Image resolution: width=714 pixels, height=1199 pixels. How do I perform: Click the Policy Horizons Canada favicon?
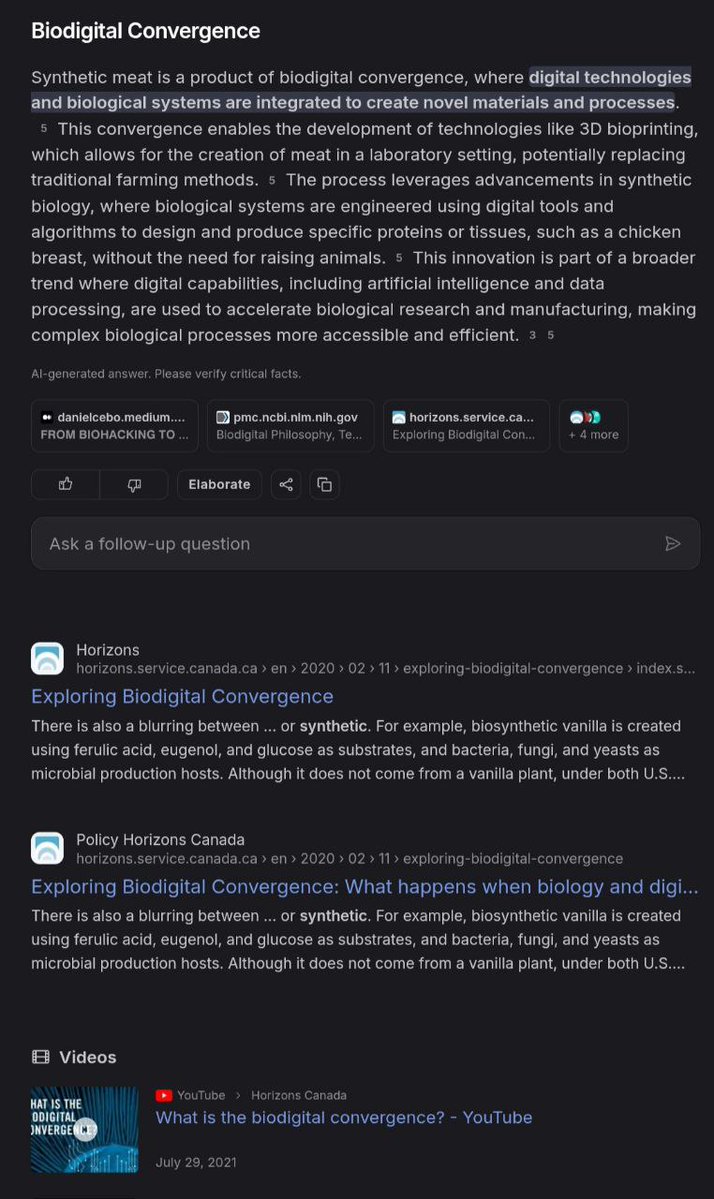(x=48, y=848)
